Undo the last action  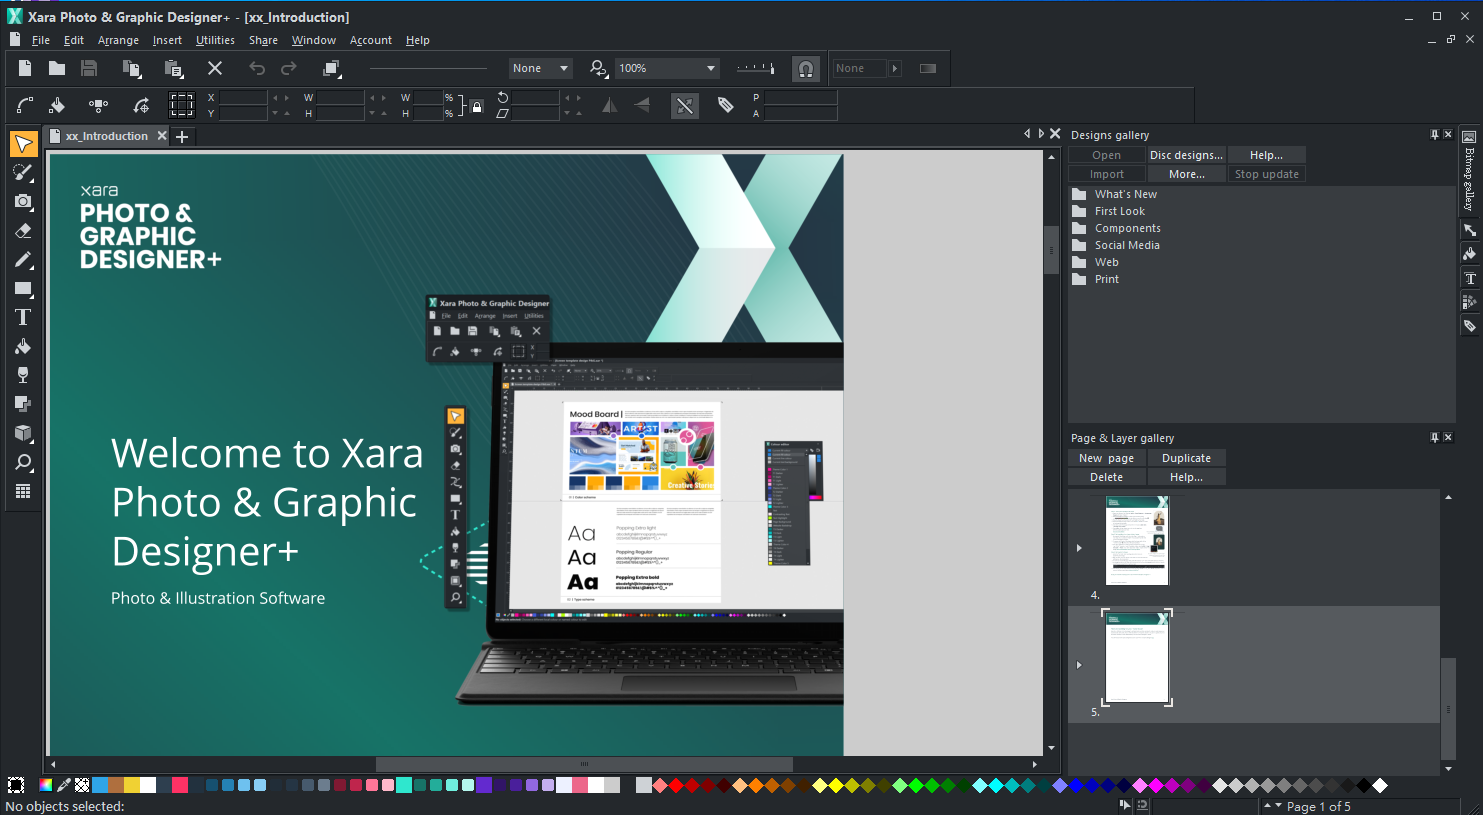pyautogui.click(x=257, y=68)
